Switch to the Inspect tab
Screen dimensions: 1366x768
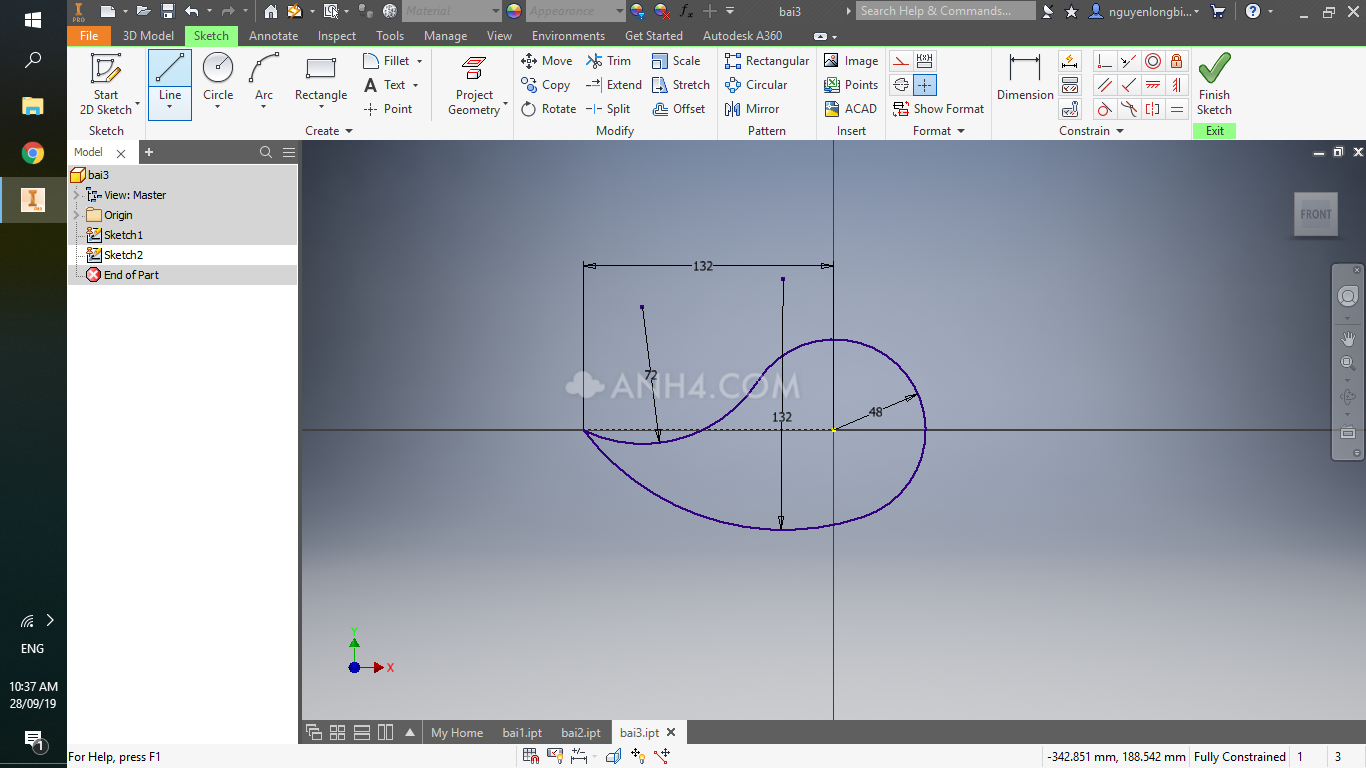click(x=337, y=35)
